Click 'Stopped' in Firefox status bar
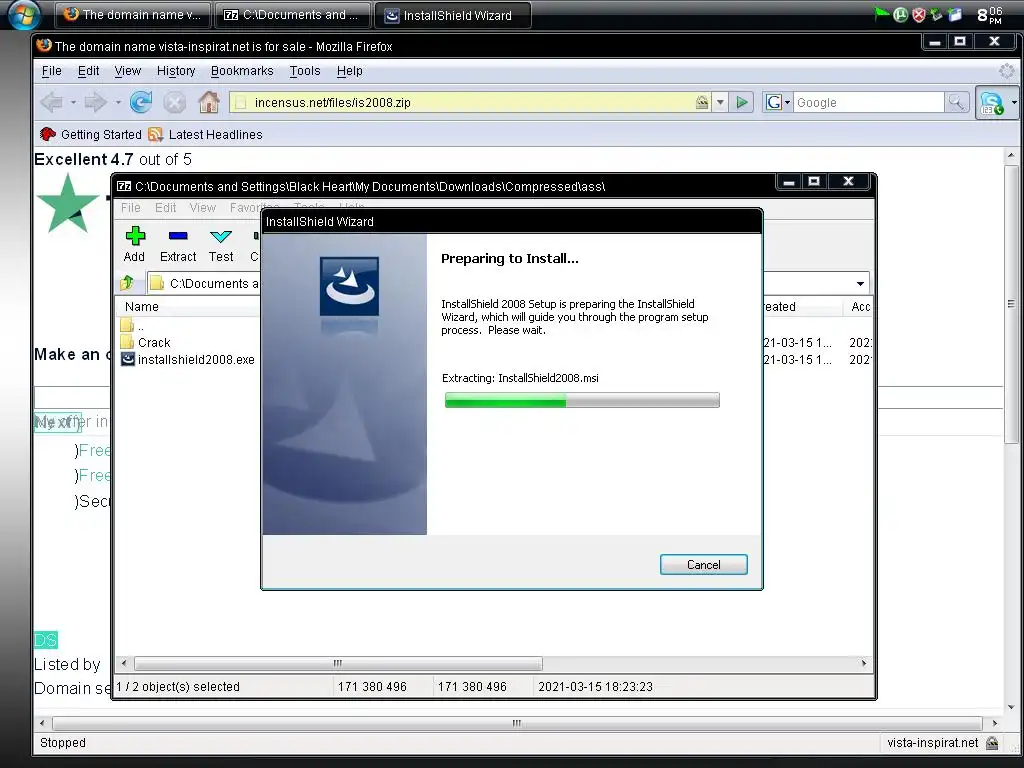 point(63,743)
